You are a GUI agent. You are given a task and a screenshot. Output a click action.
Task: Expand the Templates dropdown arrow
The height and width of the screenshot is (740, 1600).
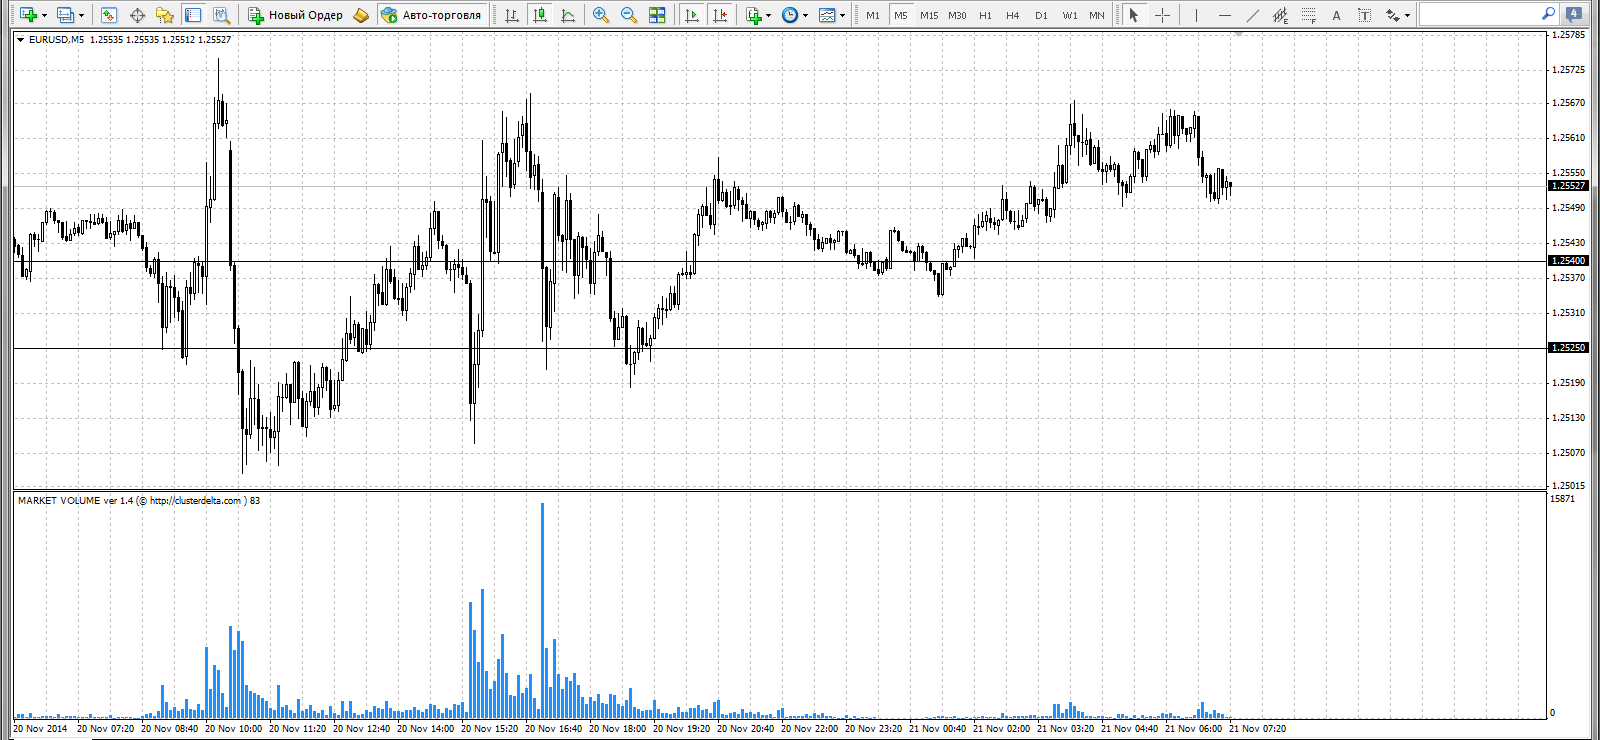click(x=842, y=15)
